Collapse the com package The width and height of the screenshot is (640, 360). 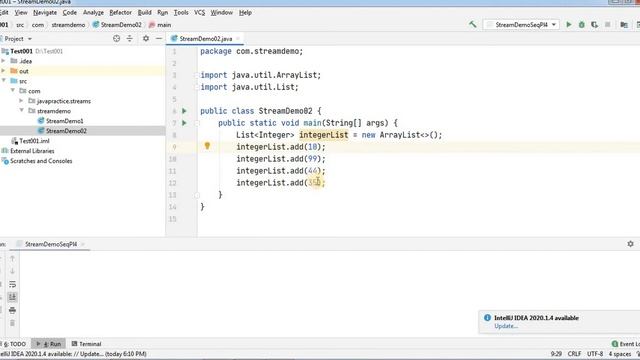point(13,91)
